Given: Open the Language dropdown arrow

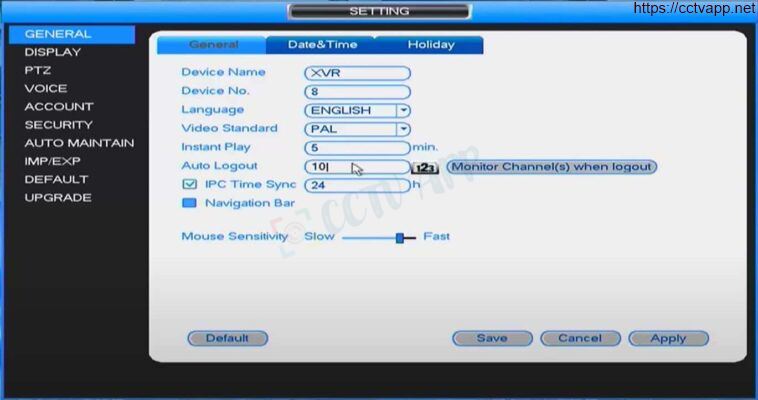Looking at the screenshot, I should click(x=403, y=110).
